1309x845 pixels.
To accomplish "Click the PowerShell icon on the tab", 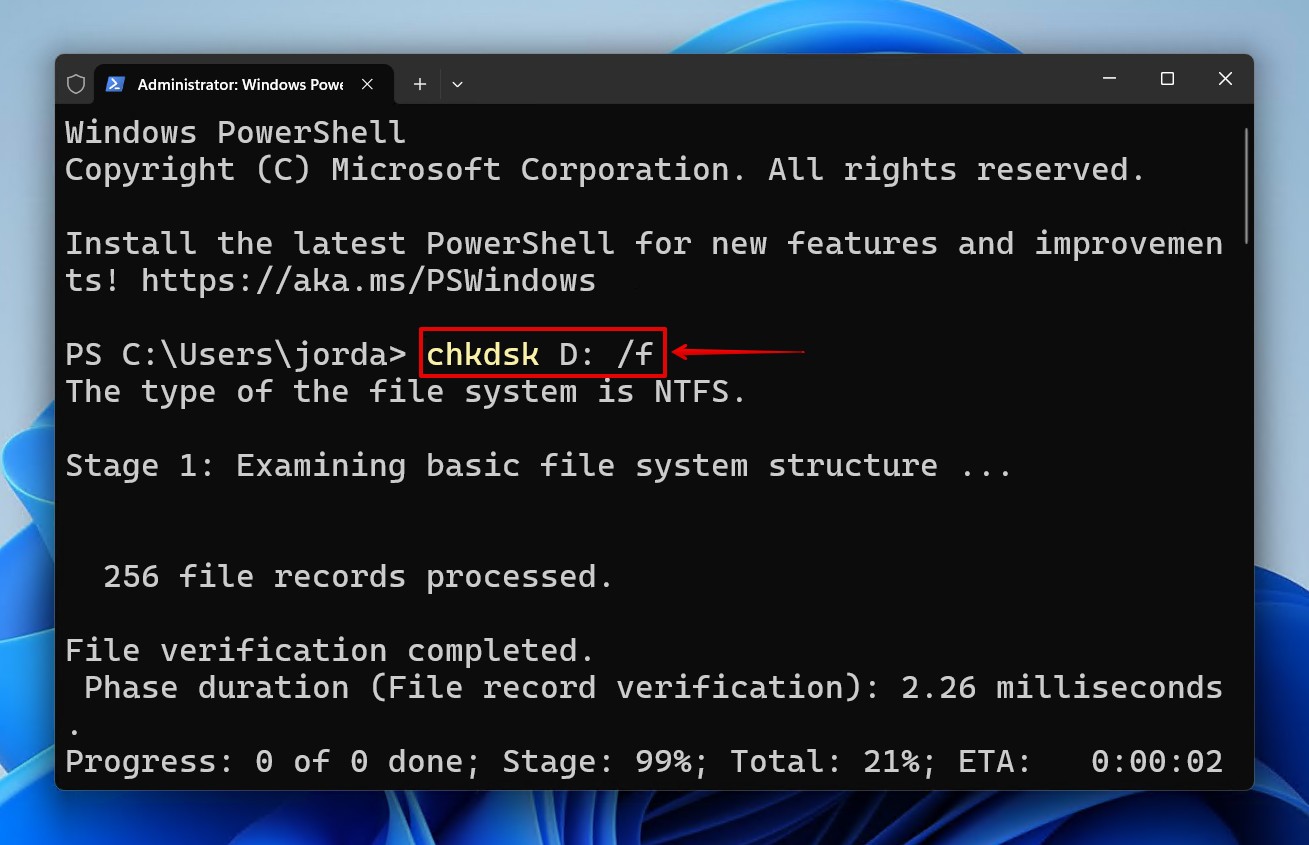I will click(x=115, y=84).
